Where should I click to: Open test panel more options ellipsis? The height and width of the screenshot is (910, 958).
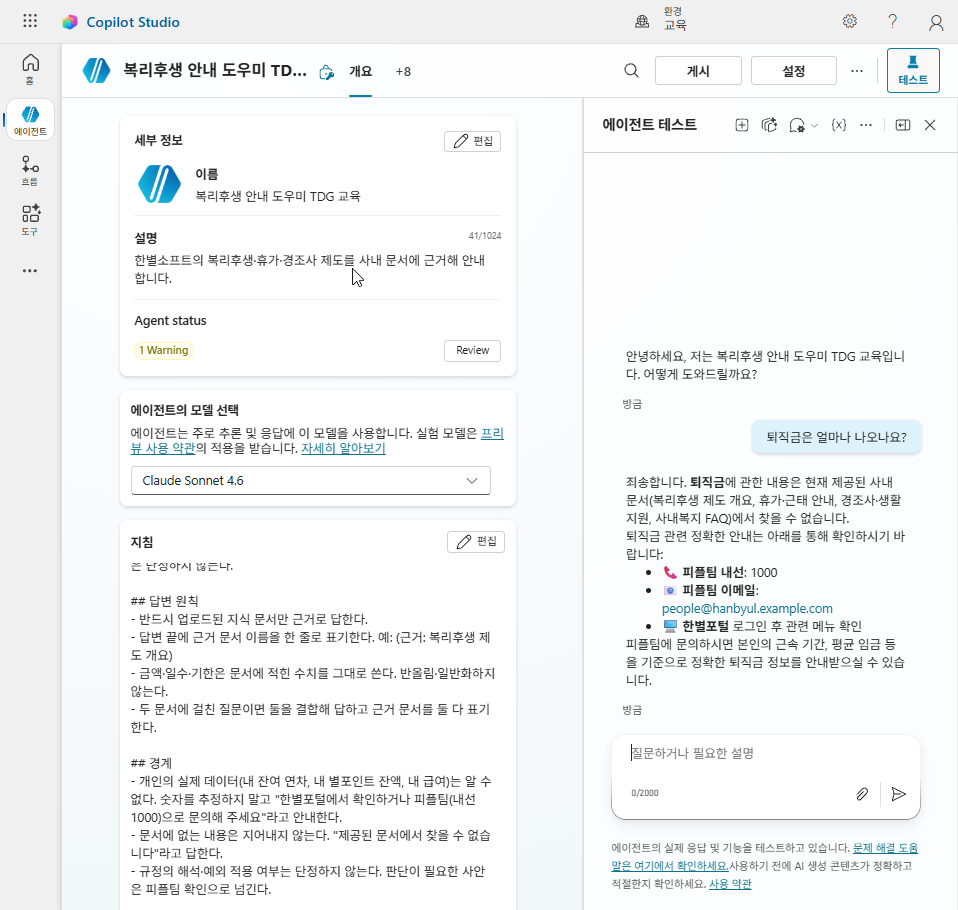click(x=866, y=125)
